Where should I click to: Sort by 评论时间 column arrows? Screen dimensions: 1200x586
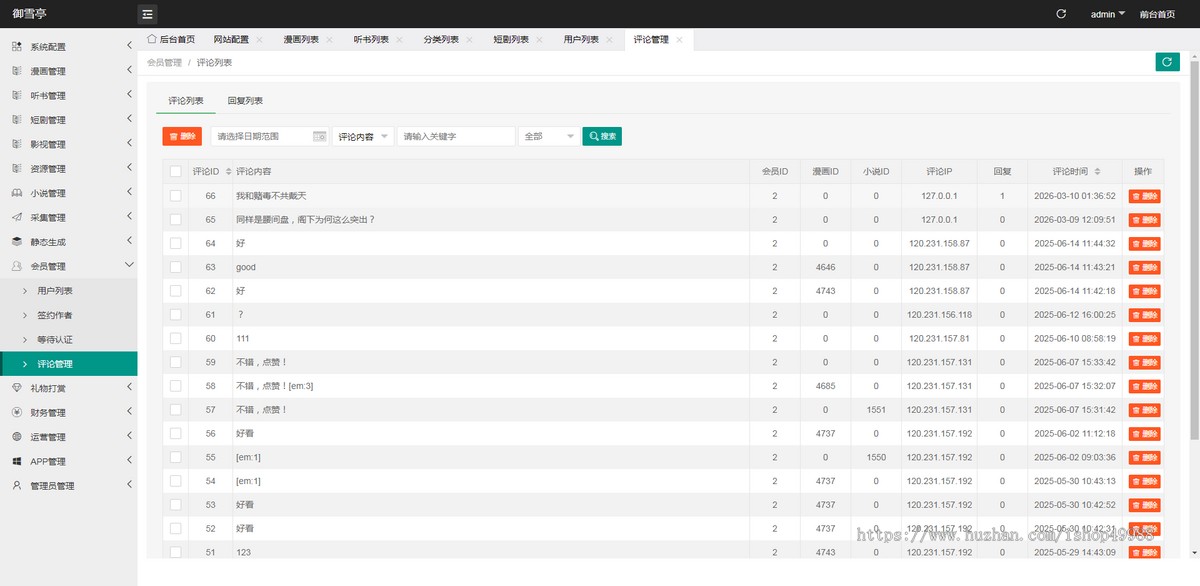click(1097, 172)
